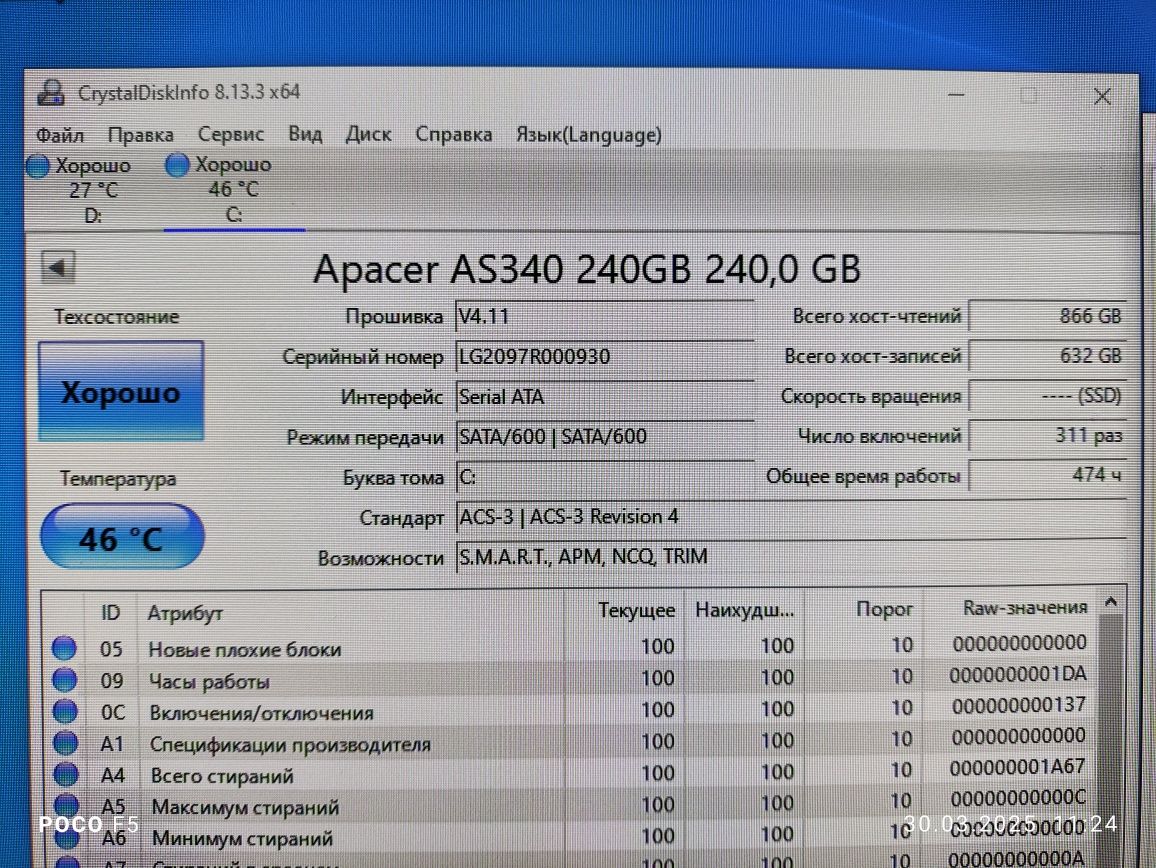Click status orb of attribute A5 row
The height and width of the screenshot is (868, 1156).
(x=66, y=804)
